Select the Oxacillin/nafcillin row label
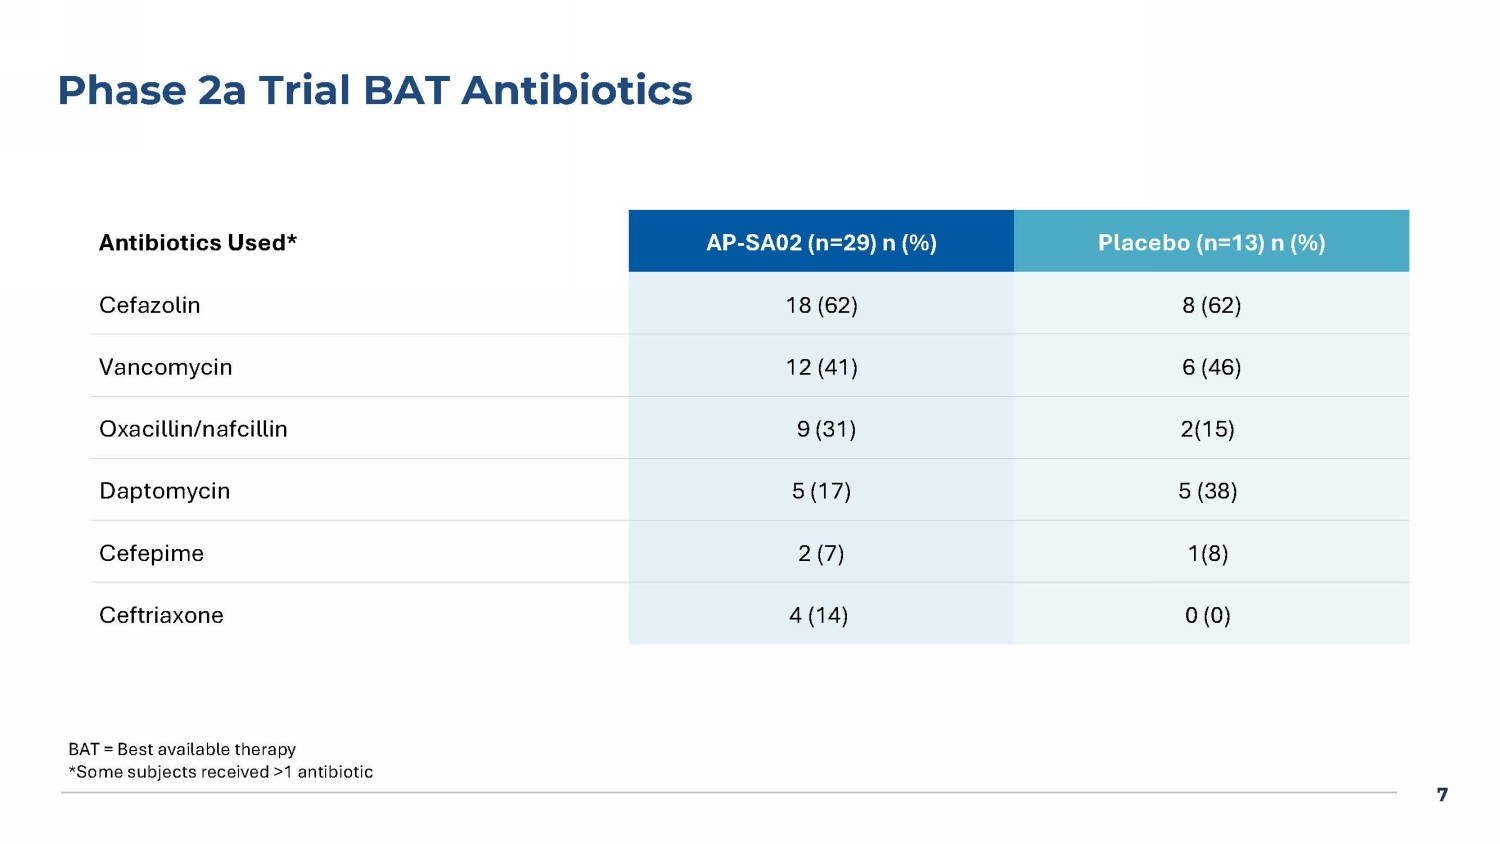 [x=193, y=429]
